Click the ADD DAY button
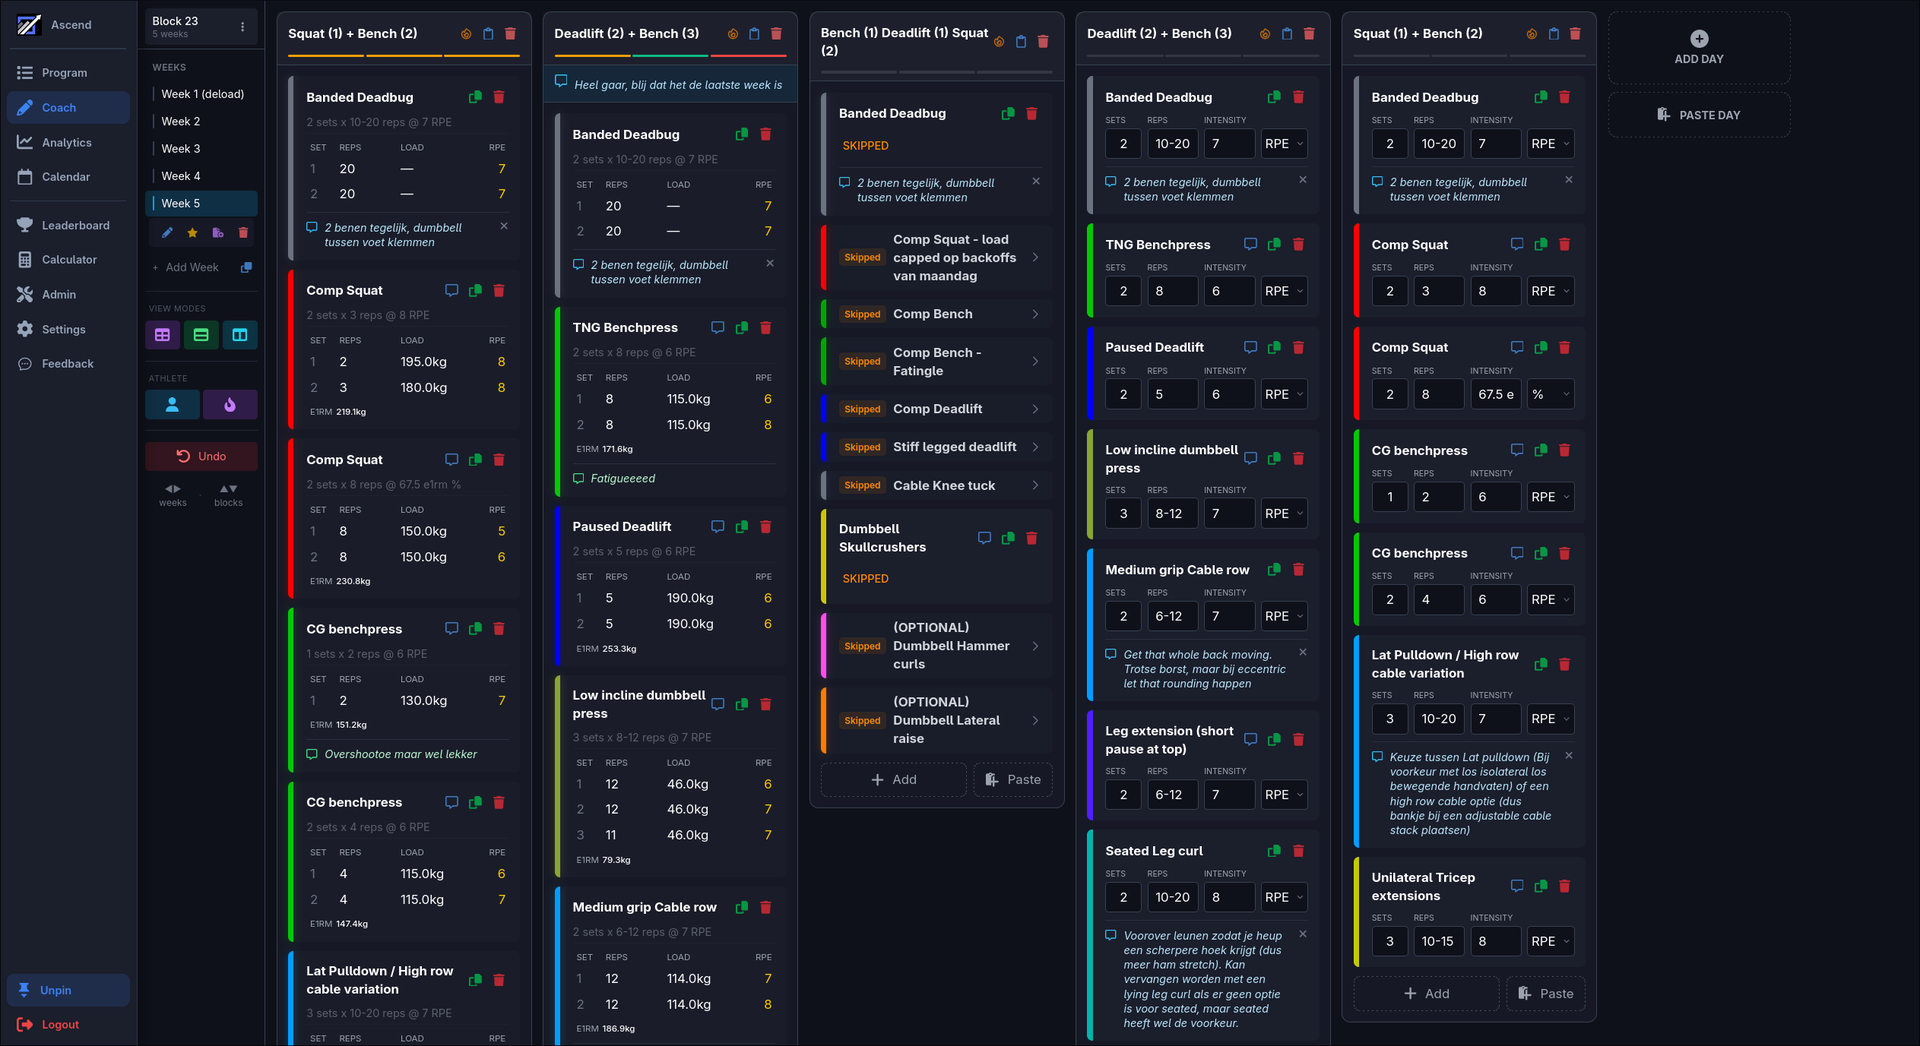Image resolution: width=1920 pixels, height=1046 pixels. click(x=1699, y=47)
